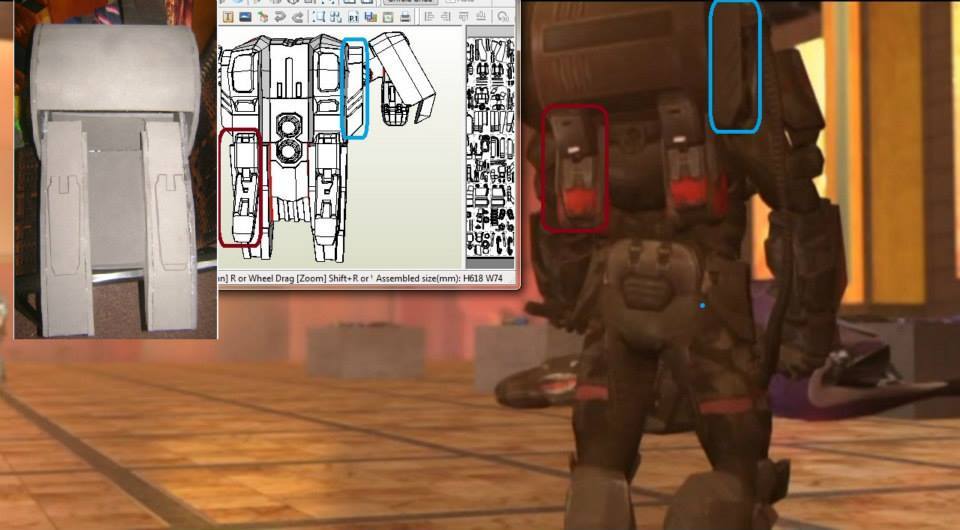Screen dimensions: 960x530
Task: Click the join/disjoin parts grid icon
Action: (x=336, y=17)
